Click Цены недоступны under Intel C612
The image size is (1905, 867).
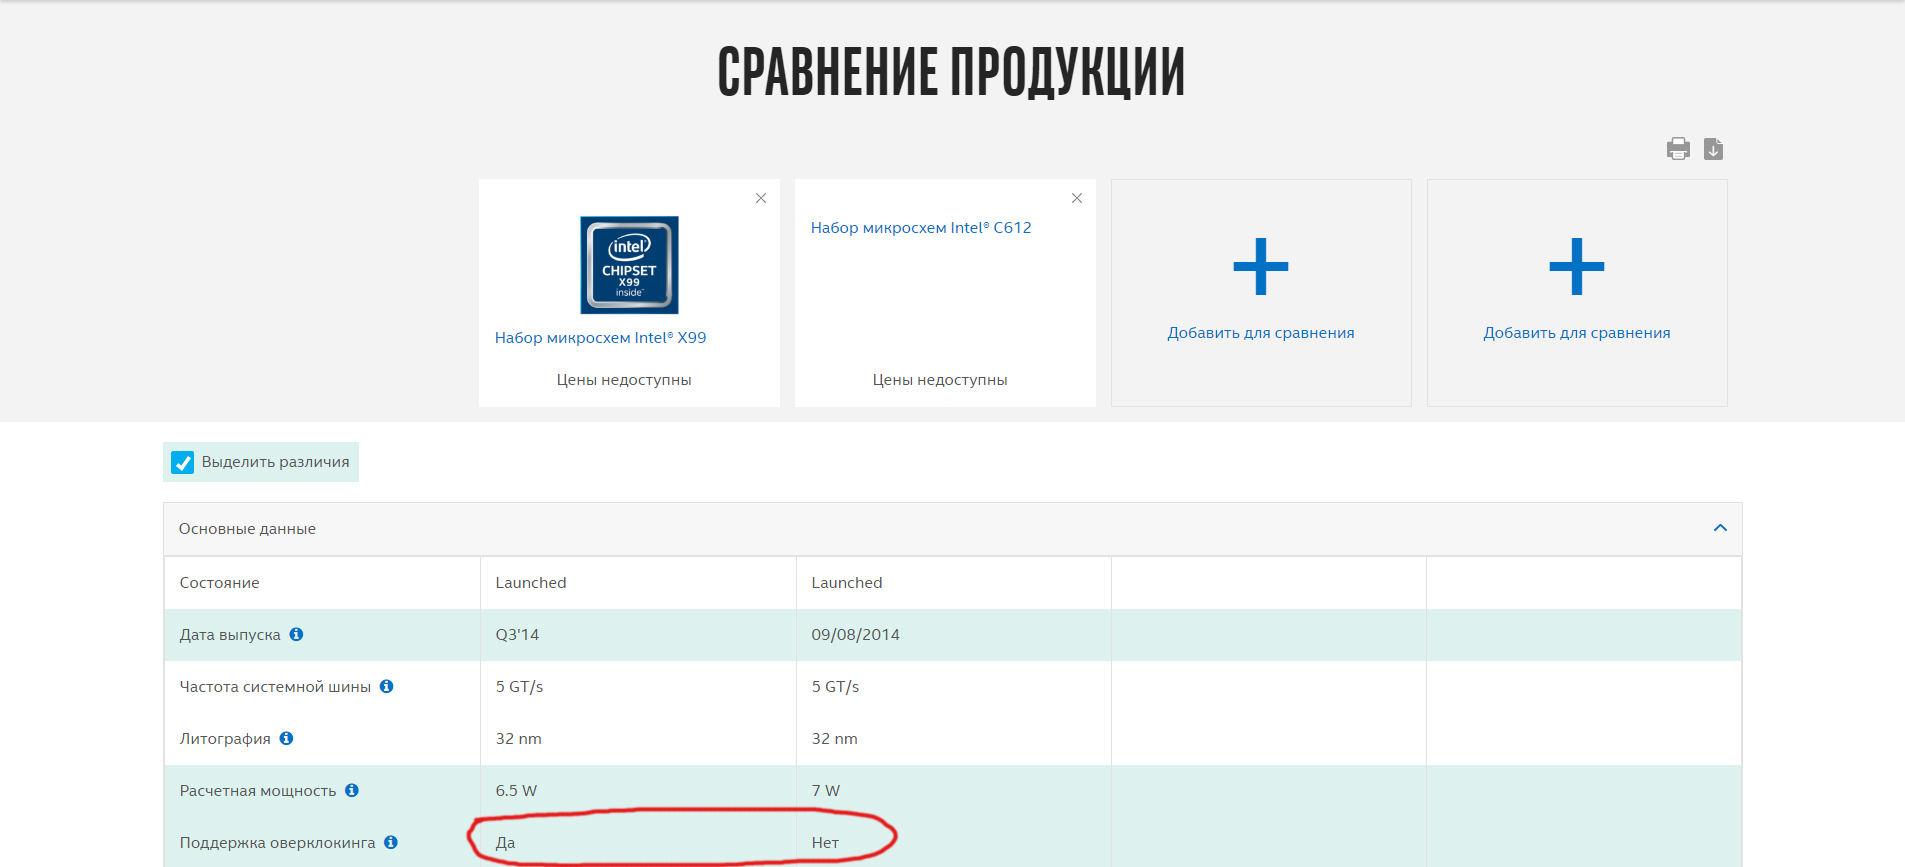[940, 380]
